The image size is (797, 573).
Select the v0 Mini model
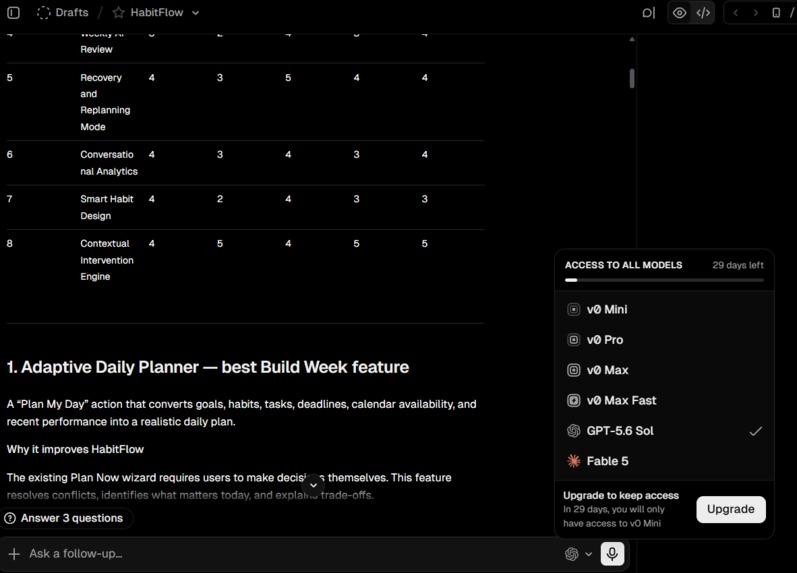(x=664, y=310)
